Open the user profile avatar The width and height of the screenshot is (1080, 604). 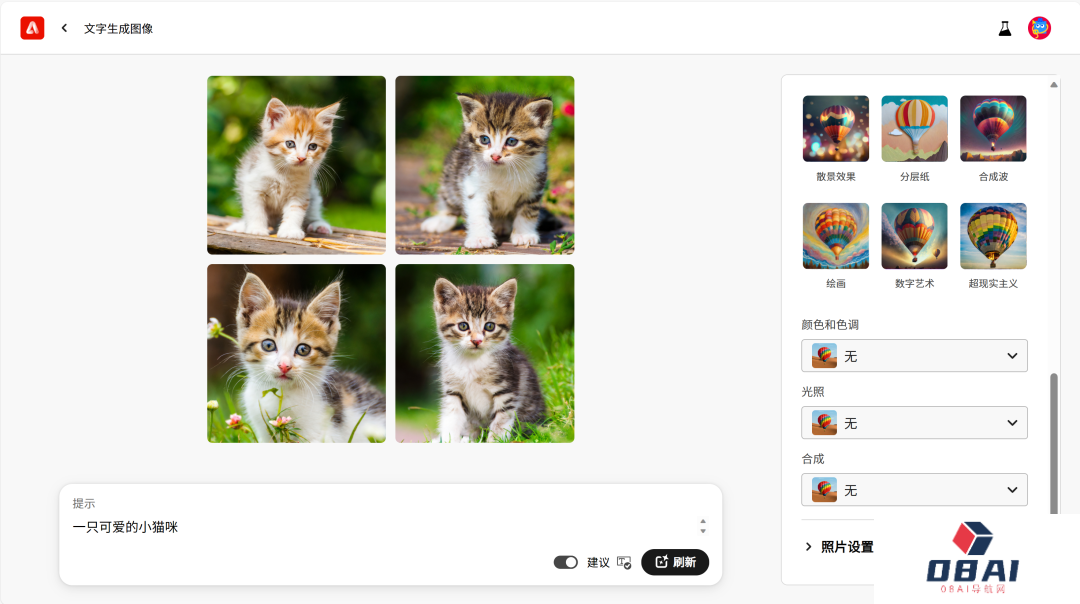coord(1039,28)
